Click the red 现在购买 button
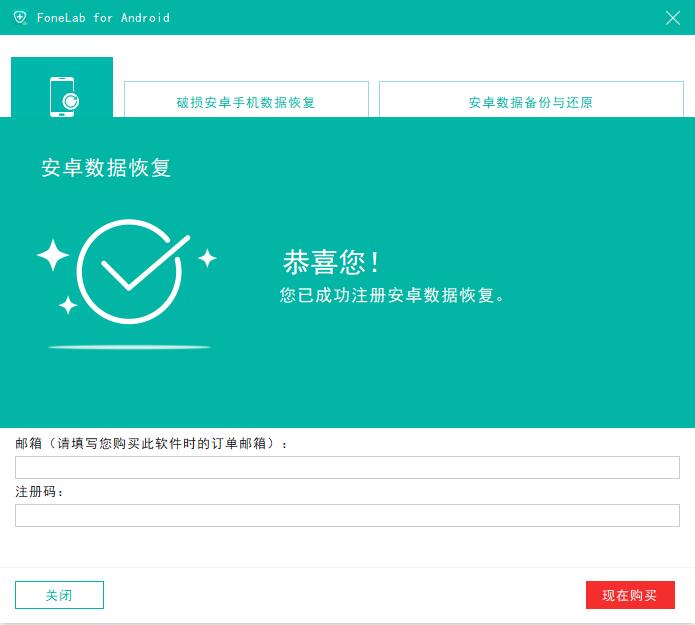Screen dimensions: 695x625 point(630,595)
